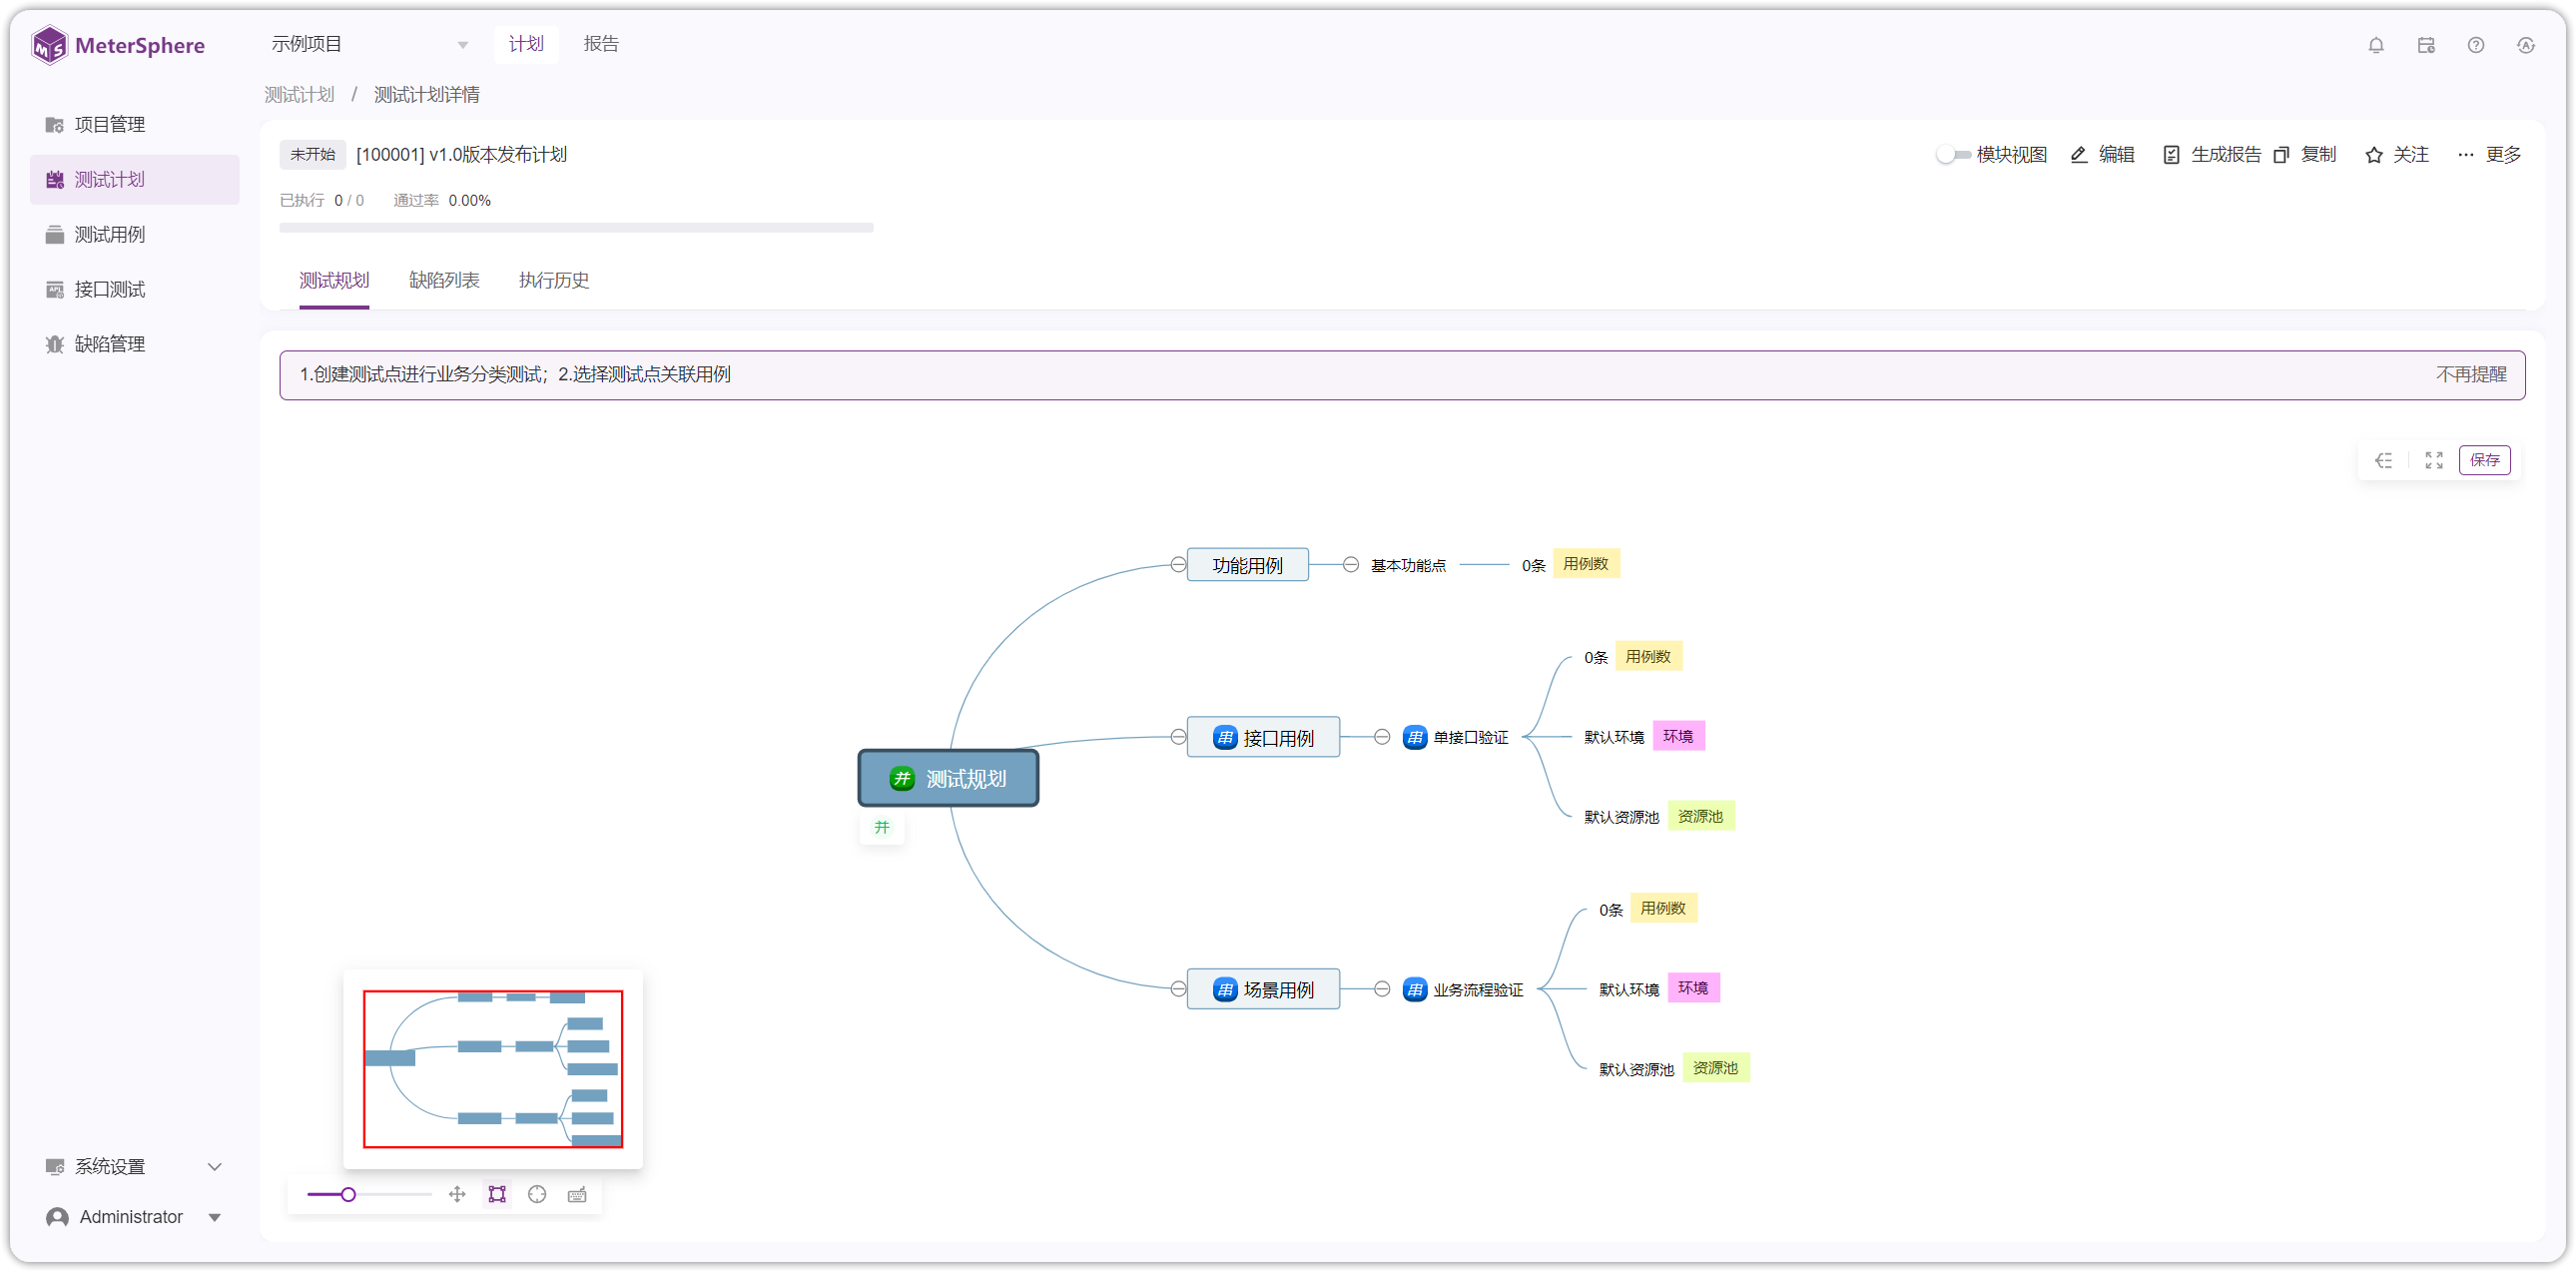Select the fit-to-canvas icon in zoom toolbar
The image size is (2576, 1272).
pyautogui.click(x=497, y=1194)
